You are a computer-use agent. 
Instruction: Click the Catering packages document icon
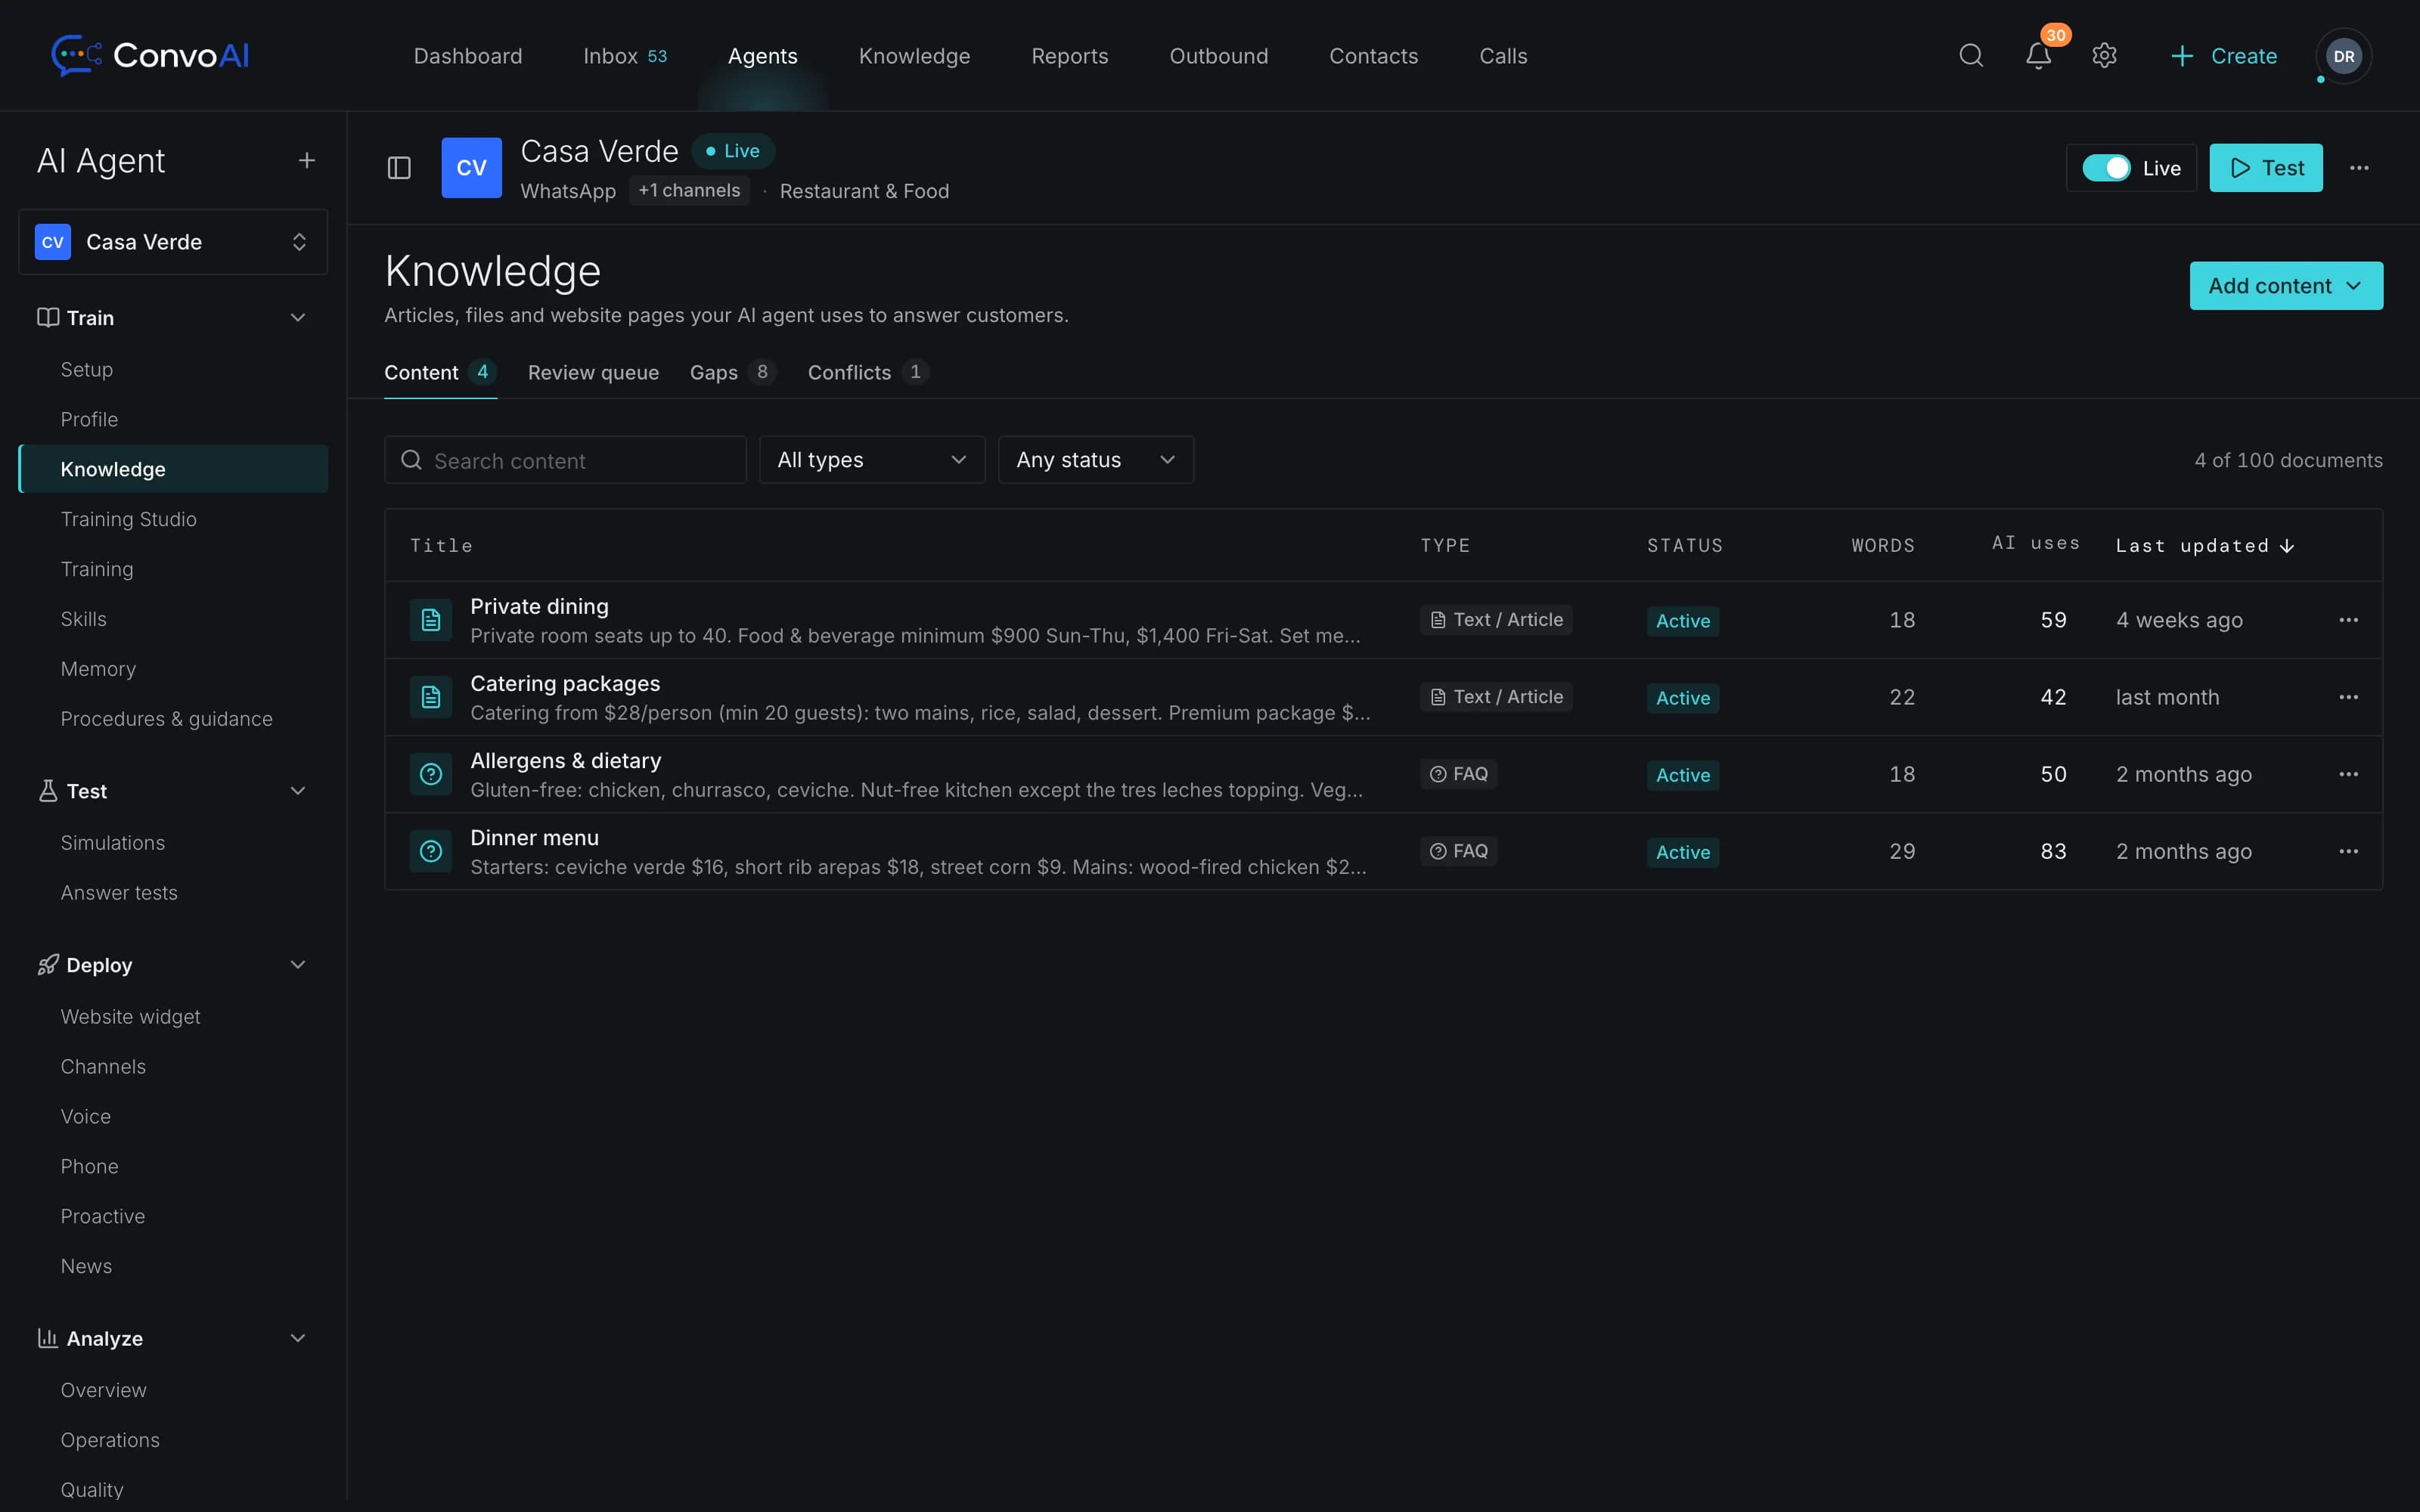click(x=431, y=697)
